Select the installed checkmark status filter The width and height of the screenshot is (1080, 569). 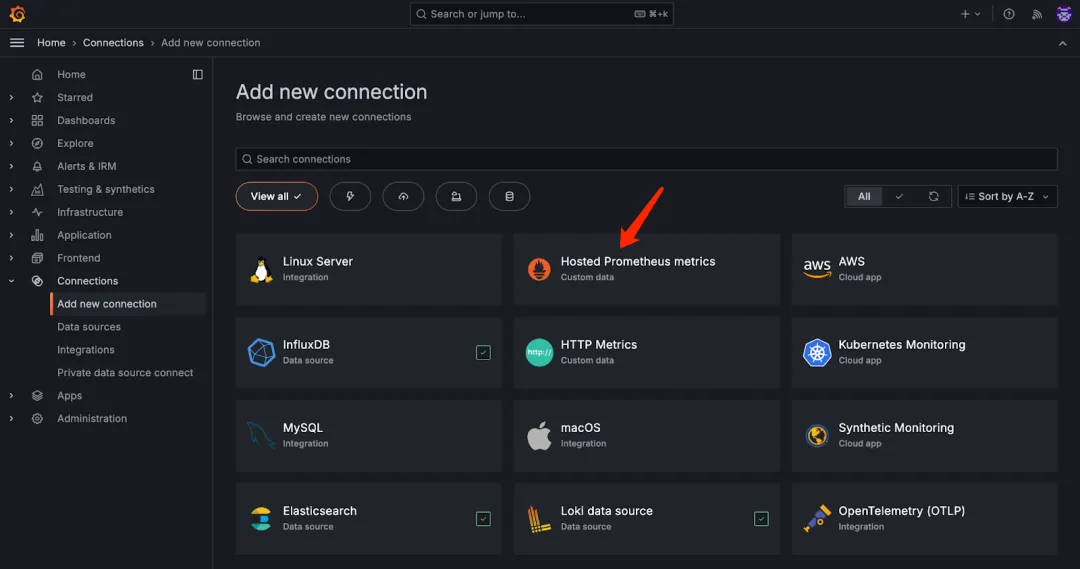coord(899,196)
